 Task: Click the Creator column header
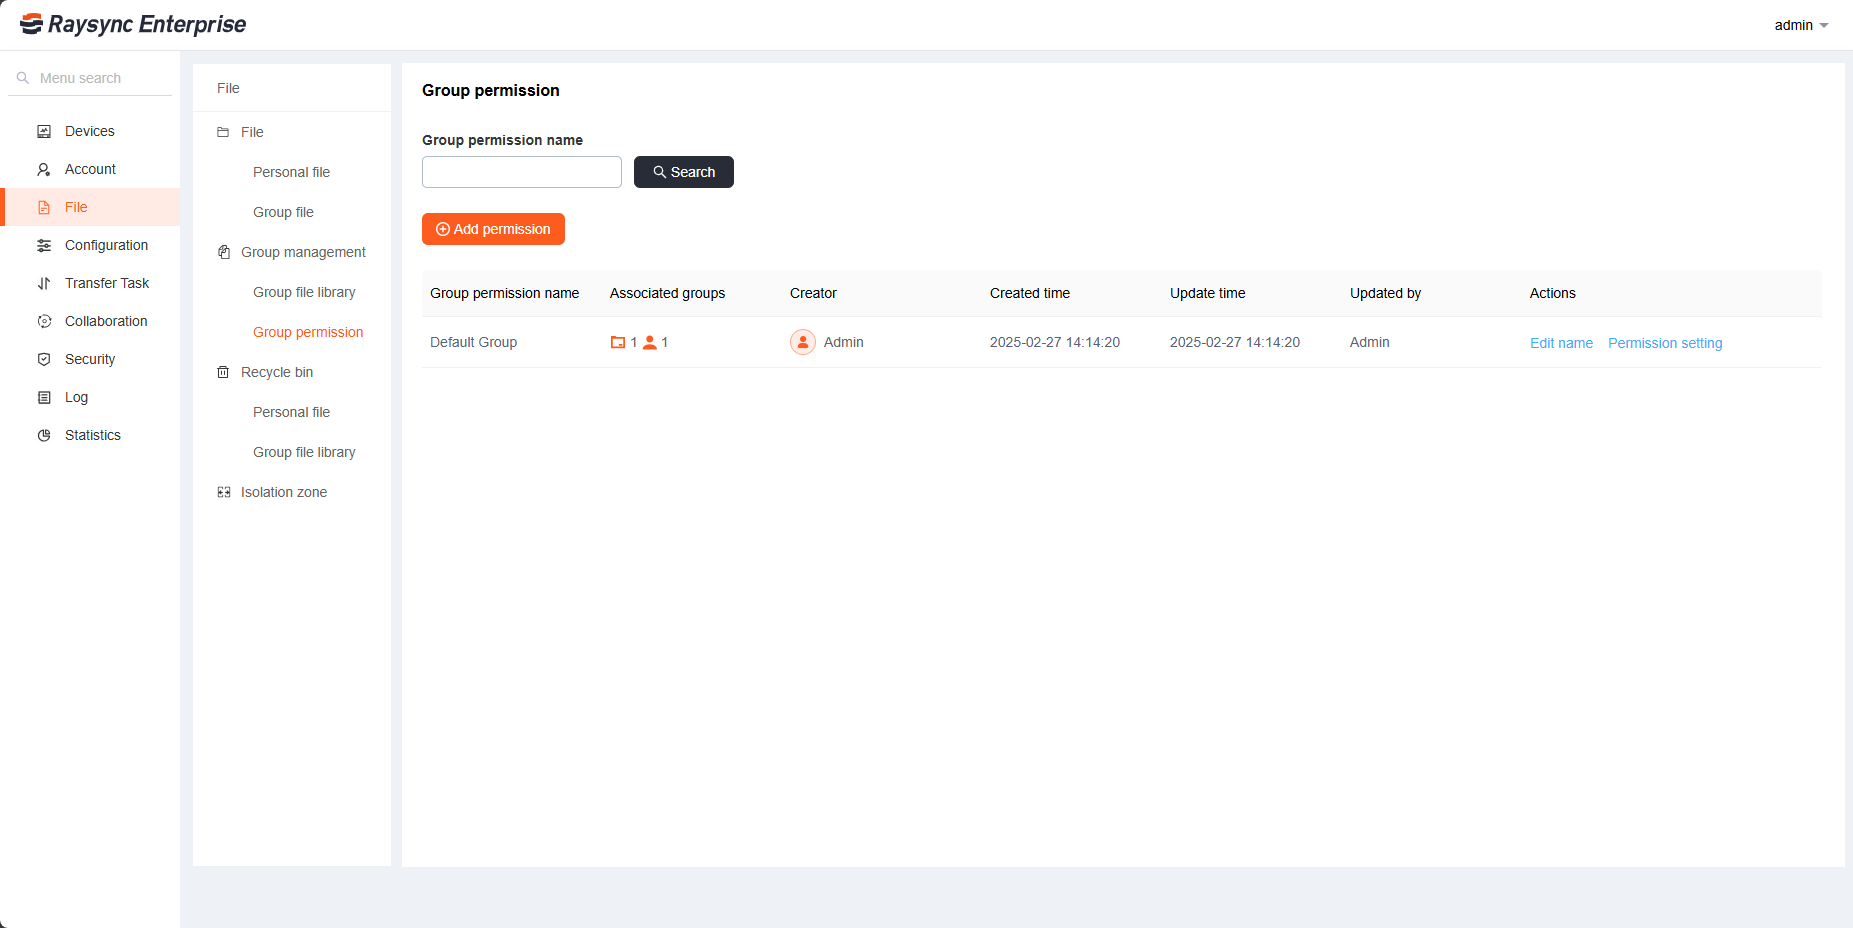(x=813, y=293)
